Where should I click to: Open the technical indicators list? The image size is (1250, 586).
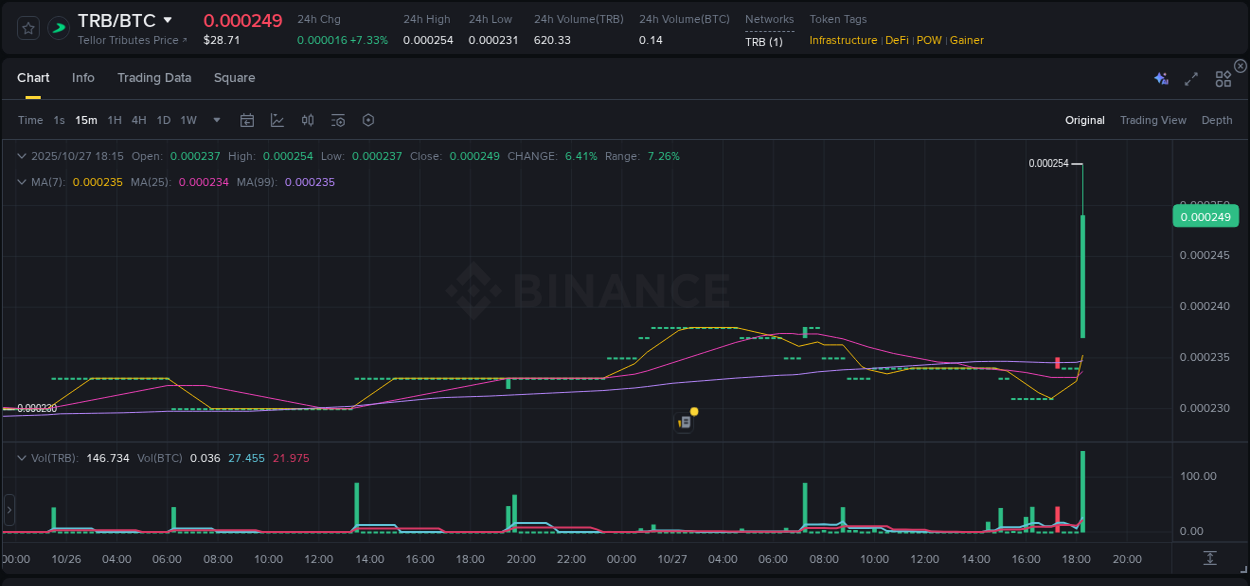pos(337,120)
